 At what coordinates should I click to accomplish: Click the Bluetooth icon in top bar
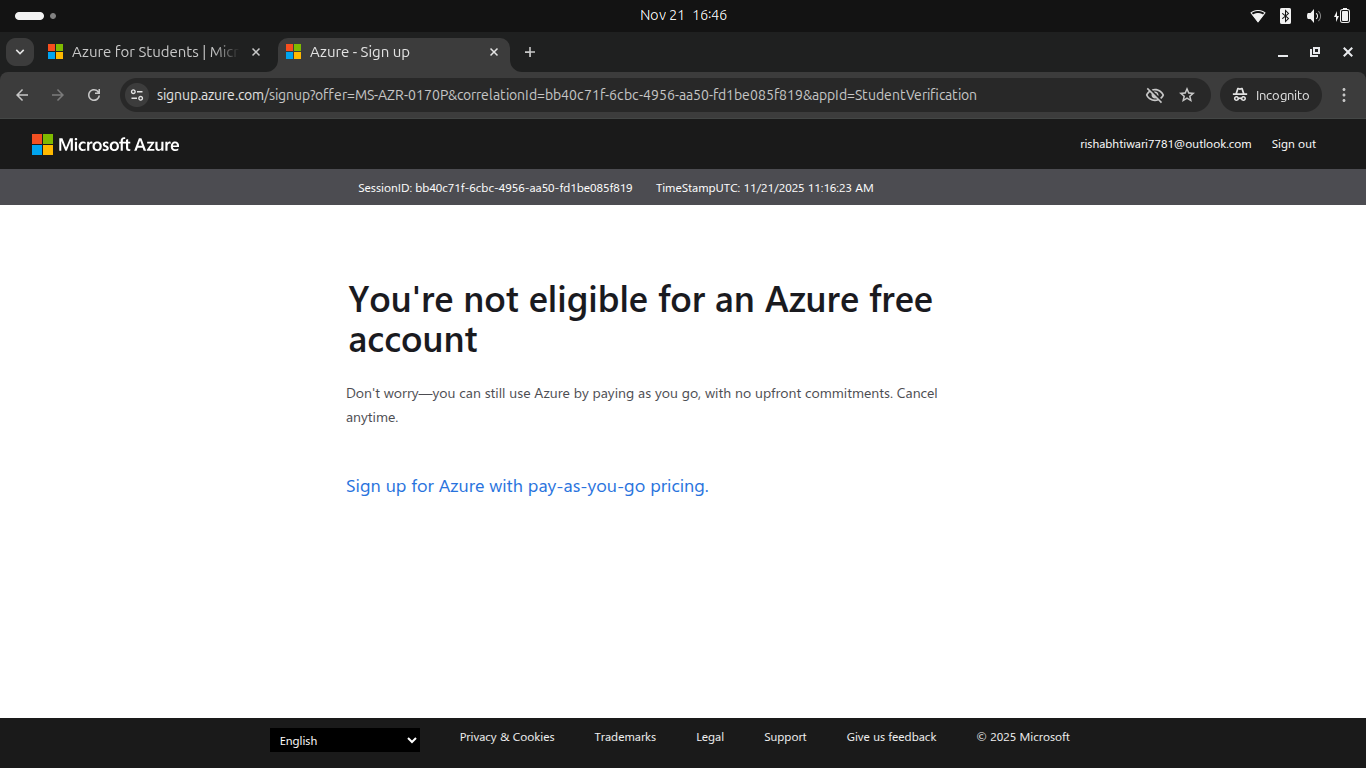coord(1286,15)
